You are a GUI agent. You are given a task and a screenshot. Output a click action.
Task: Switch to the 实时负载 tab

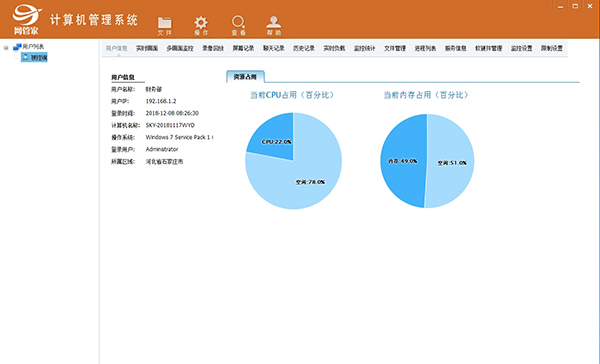pos(334,48)
